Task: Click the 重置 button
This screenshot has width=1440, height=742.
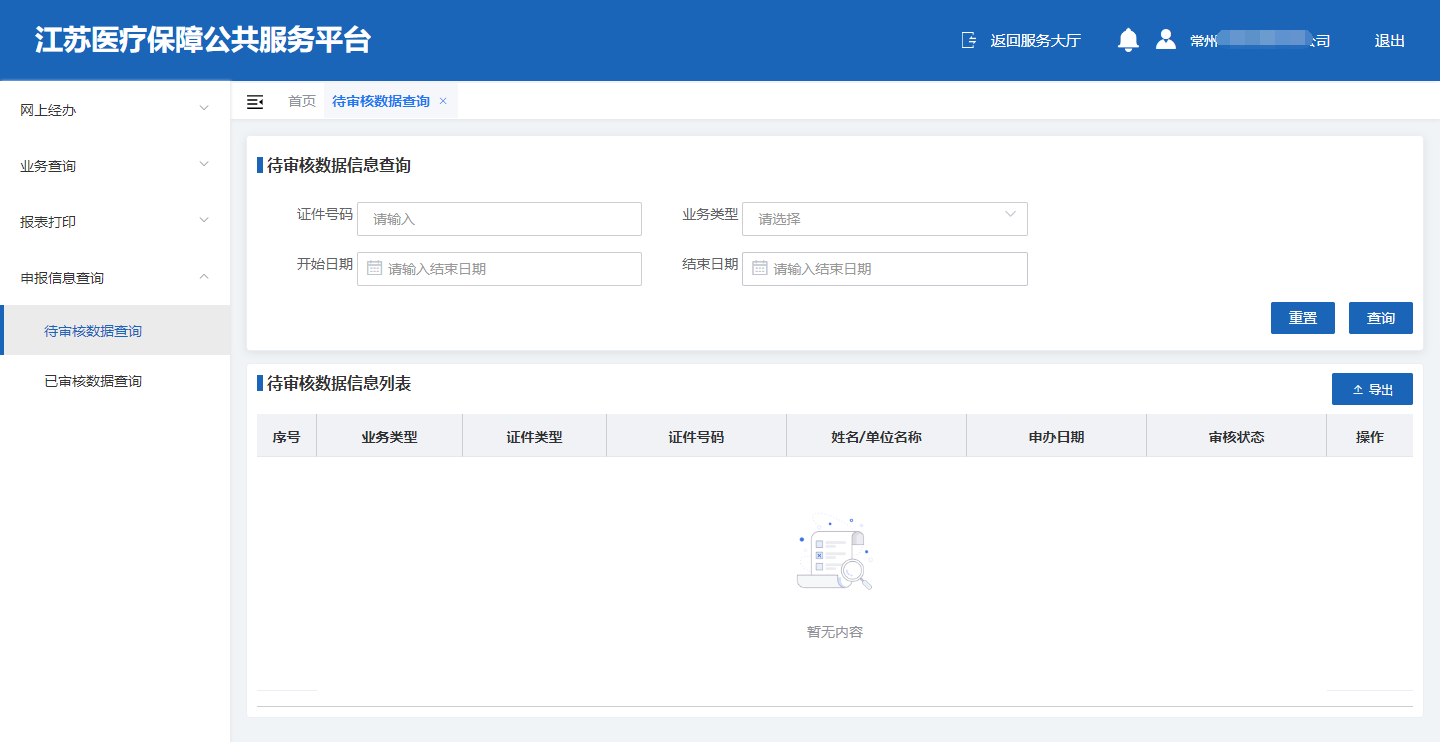Action: pos(1302,318)
